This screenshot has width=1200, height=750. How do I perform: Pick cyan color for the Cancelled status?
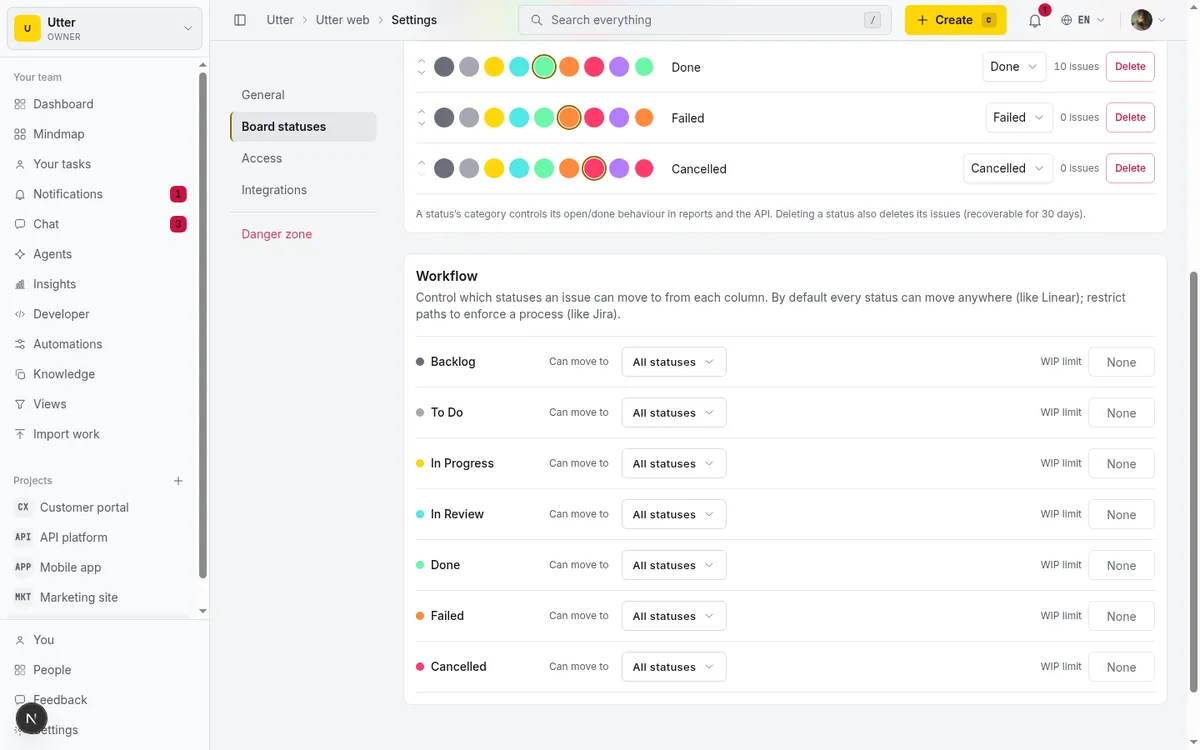519,169
